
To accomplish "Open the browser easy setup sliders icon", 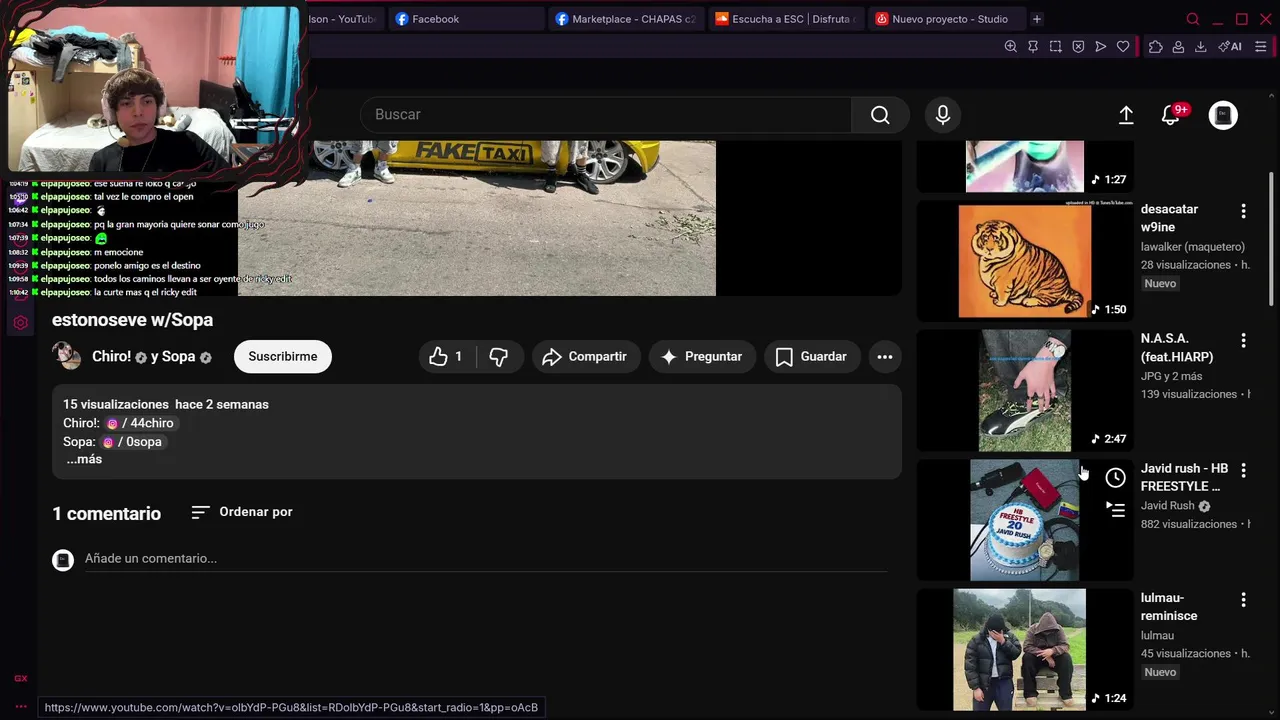I will click(1260, 47).
